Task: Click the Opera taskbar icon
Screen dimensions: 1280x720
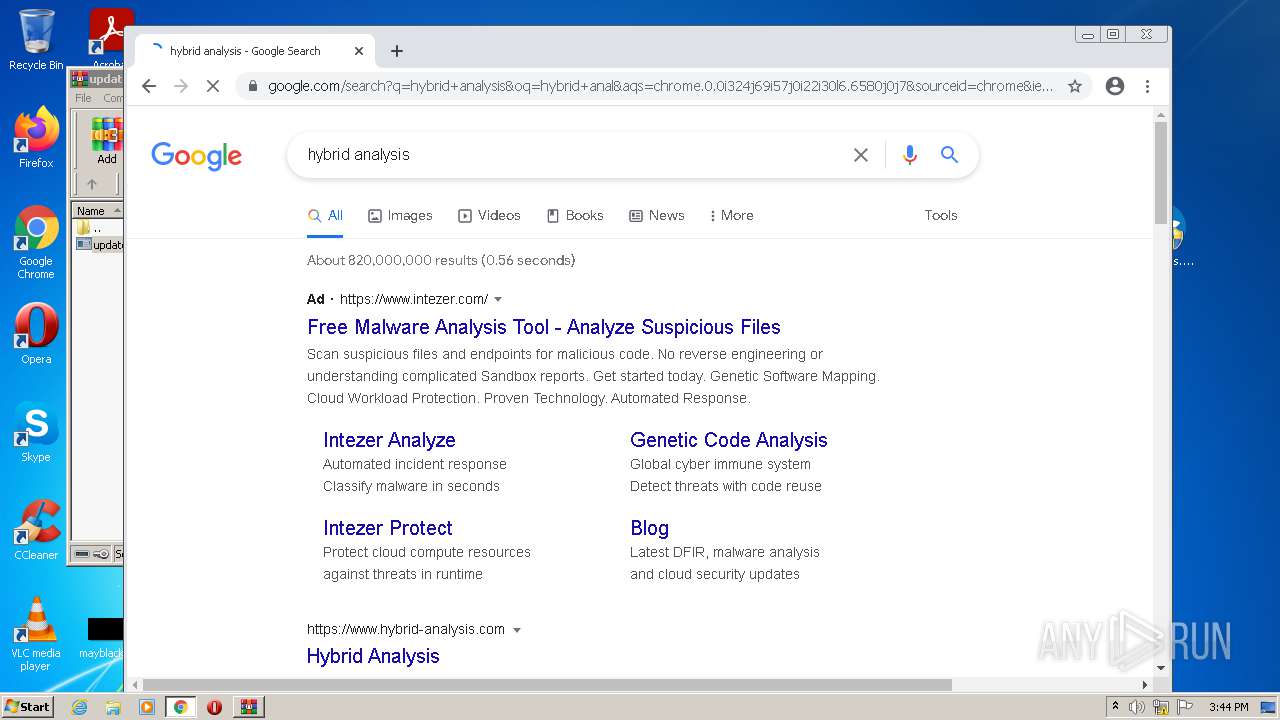Action: click(214, 707)
